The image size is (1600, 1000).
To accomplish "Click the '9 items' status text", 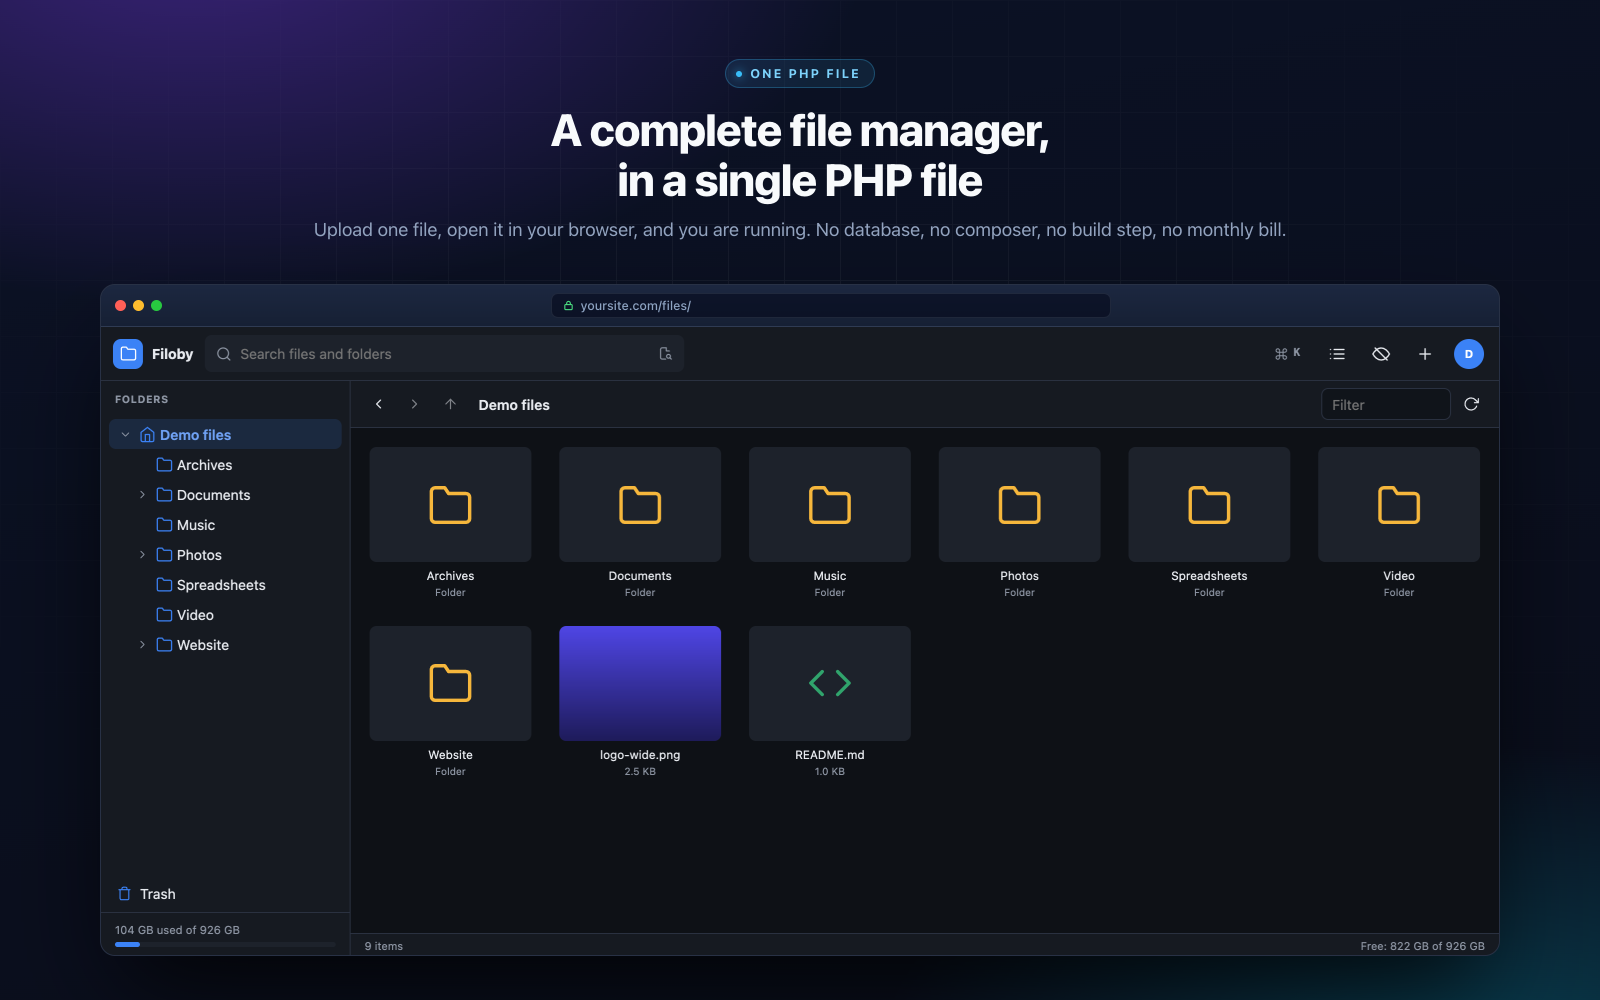I will [384, 946].
